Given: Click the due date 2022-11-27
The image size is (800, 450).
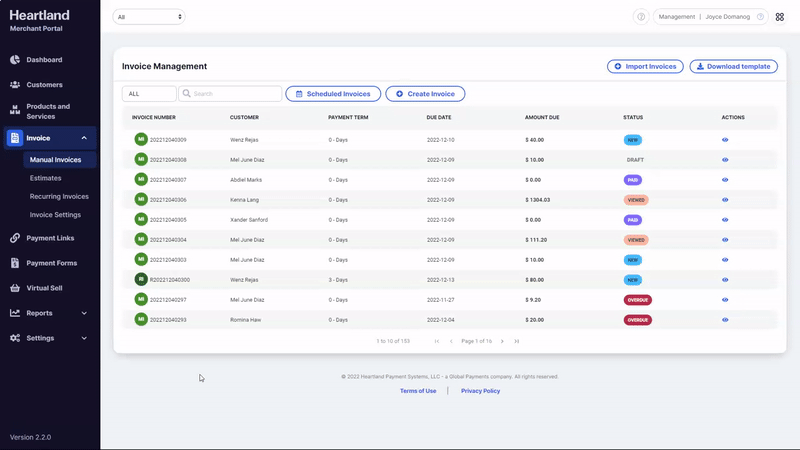Looking at the screenshot, I should (440, 300).
